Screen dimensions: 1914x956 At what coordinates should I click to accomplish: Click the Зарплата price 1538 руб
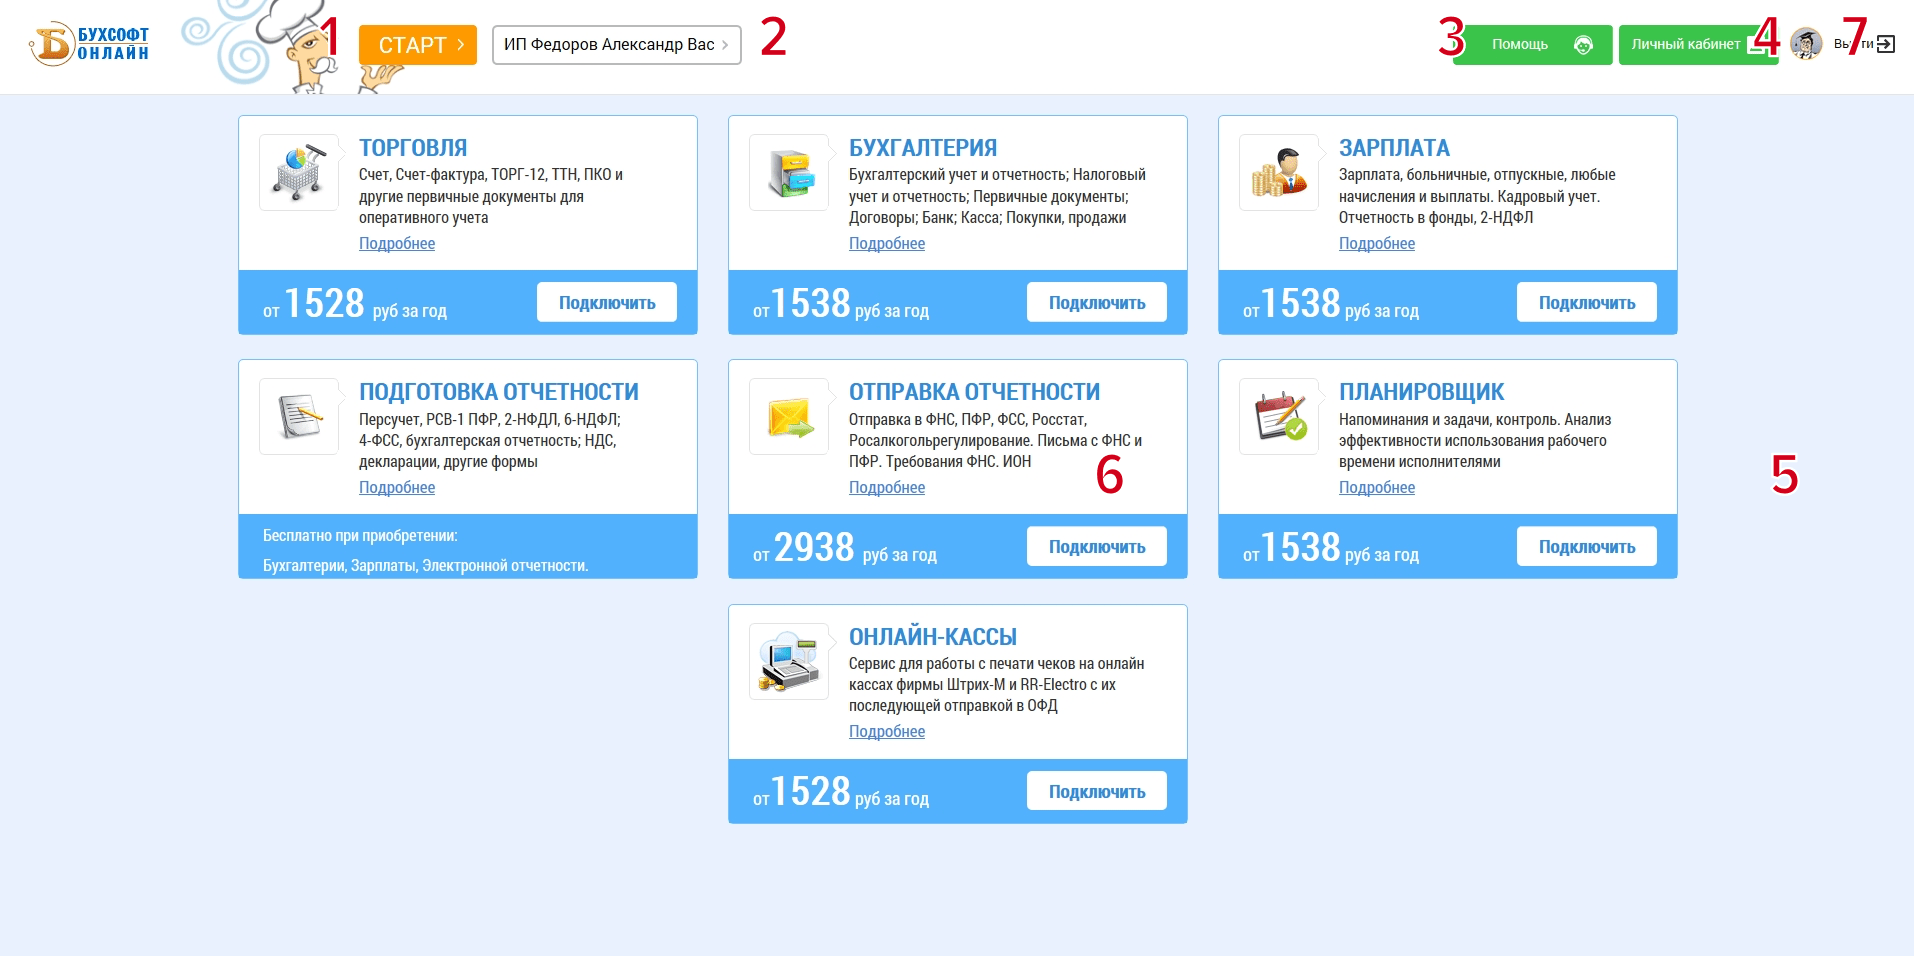coord(1331,304)
